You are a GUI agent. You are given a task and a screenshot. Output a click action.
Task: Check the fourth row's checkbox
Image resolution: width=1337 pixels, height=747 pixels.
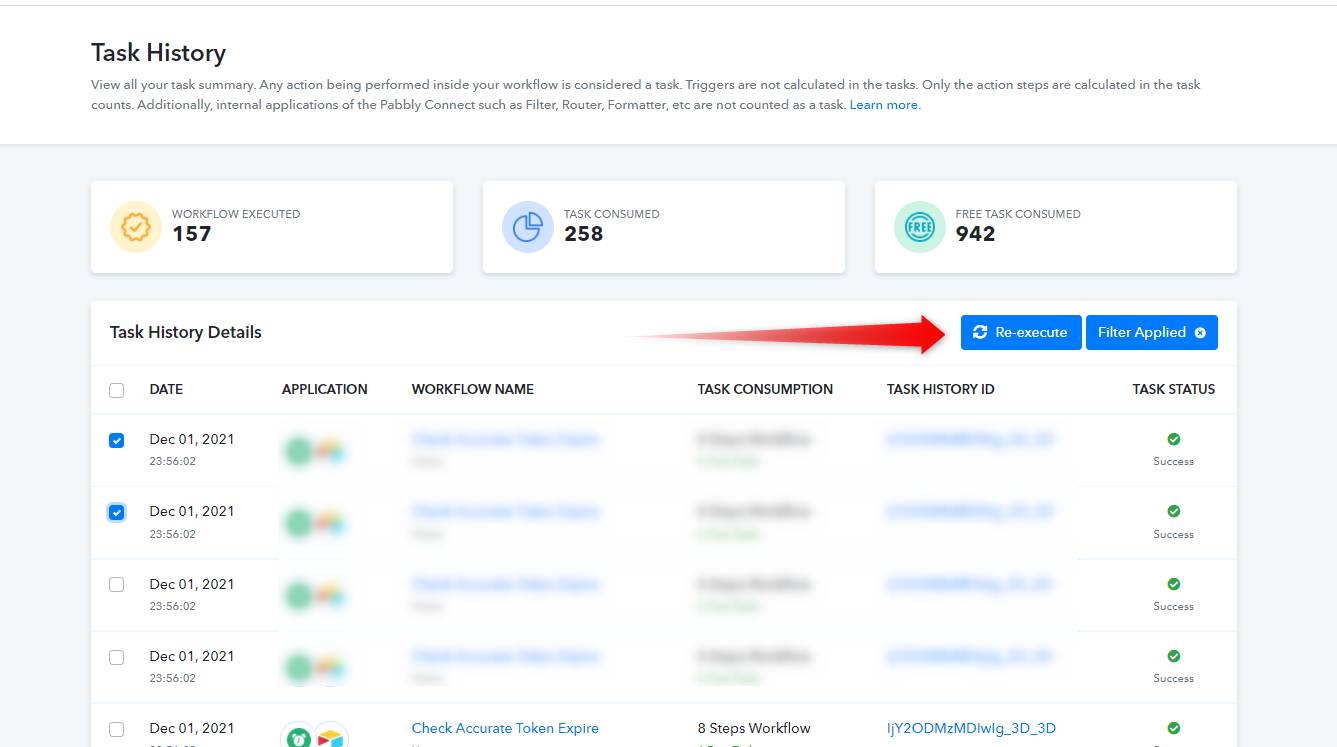[x=117, y=657]
